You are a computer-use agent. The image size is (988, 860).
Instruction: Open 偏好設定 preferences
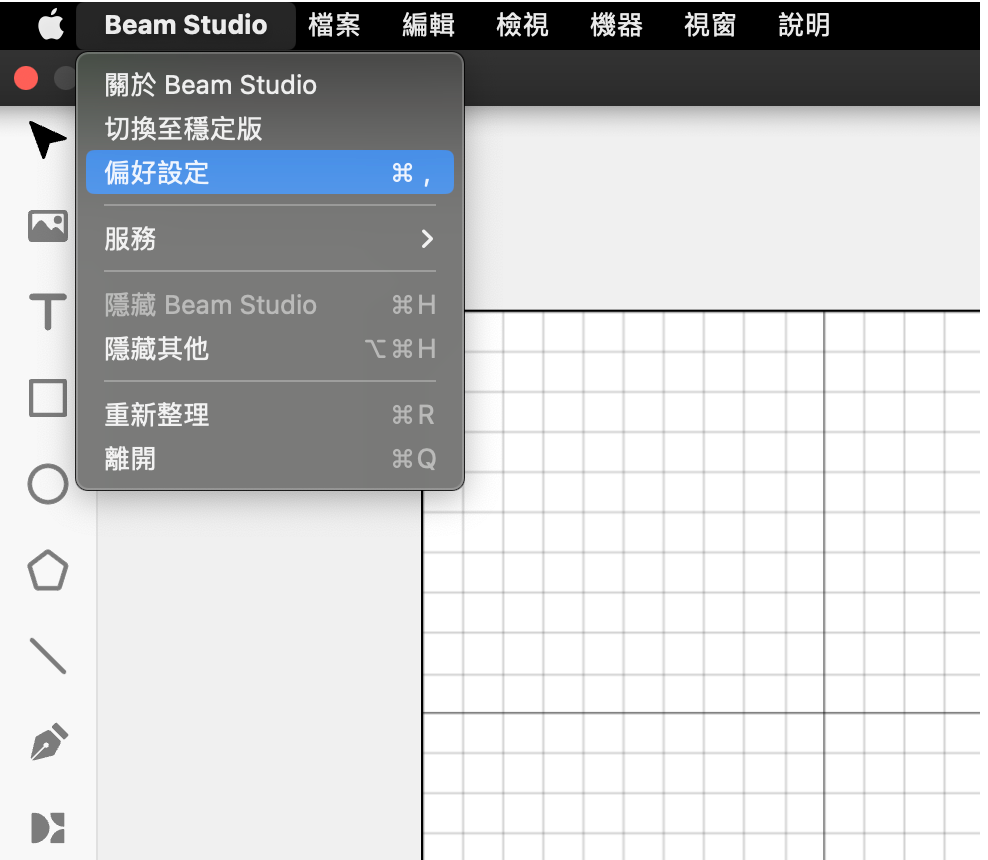tap(270, 172)
